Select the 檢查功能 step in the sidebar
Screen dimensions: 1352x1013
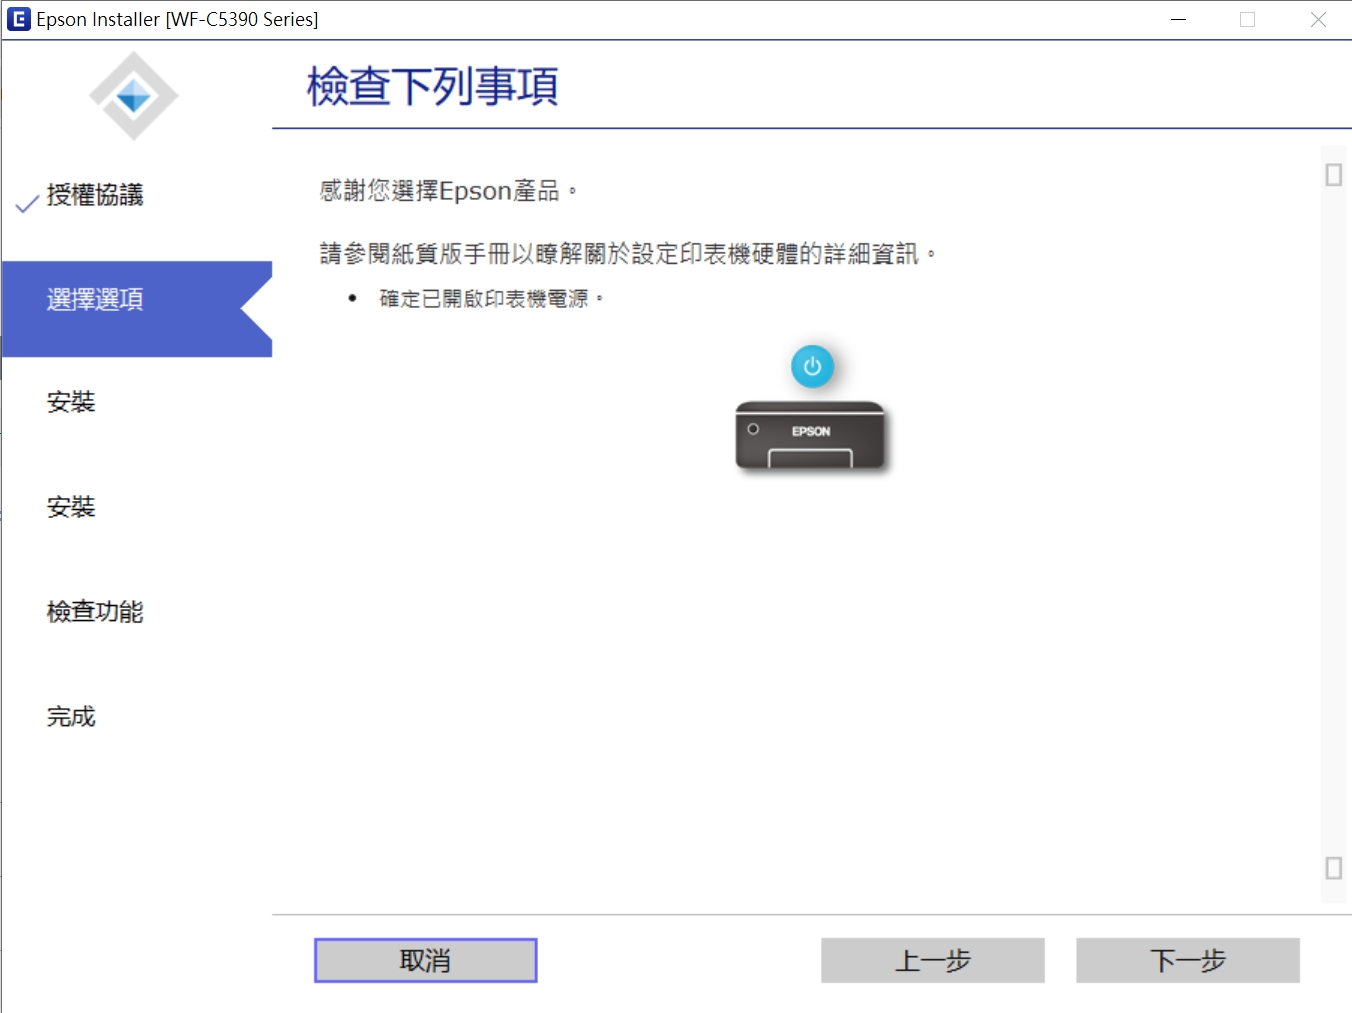95,611
